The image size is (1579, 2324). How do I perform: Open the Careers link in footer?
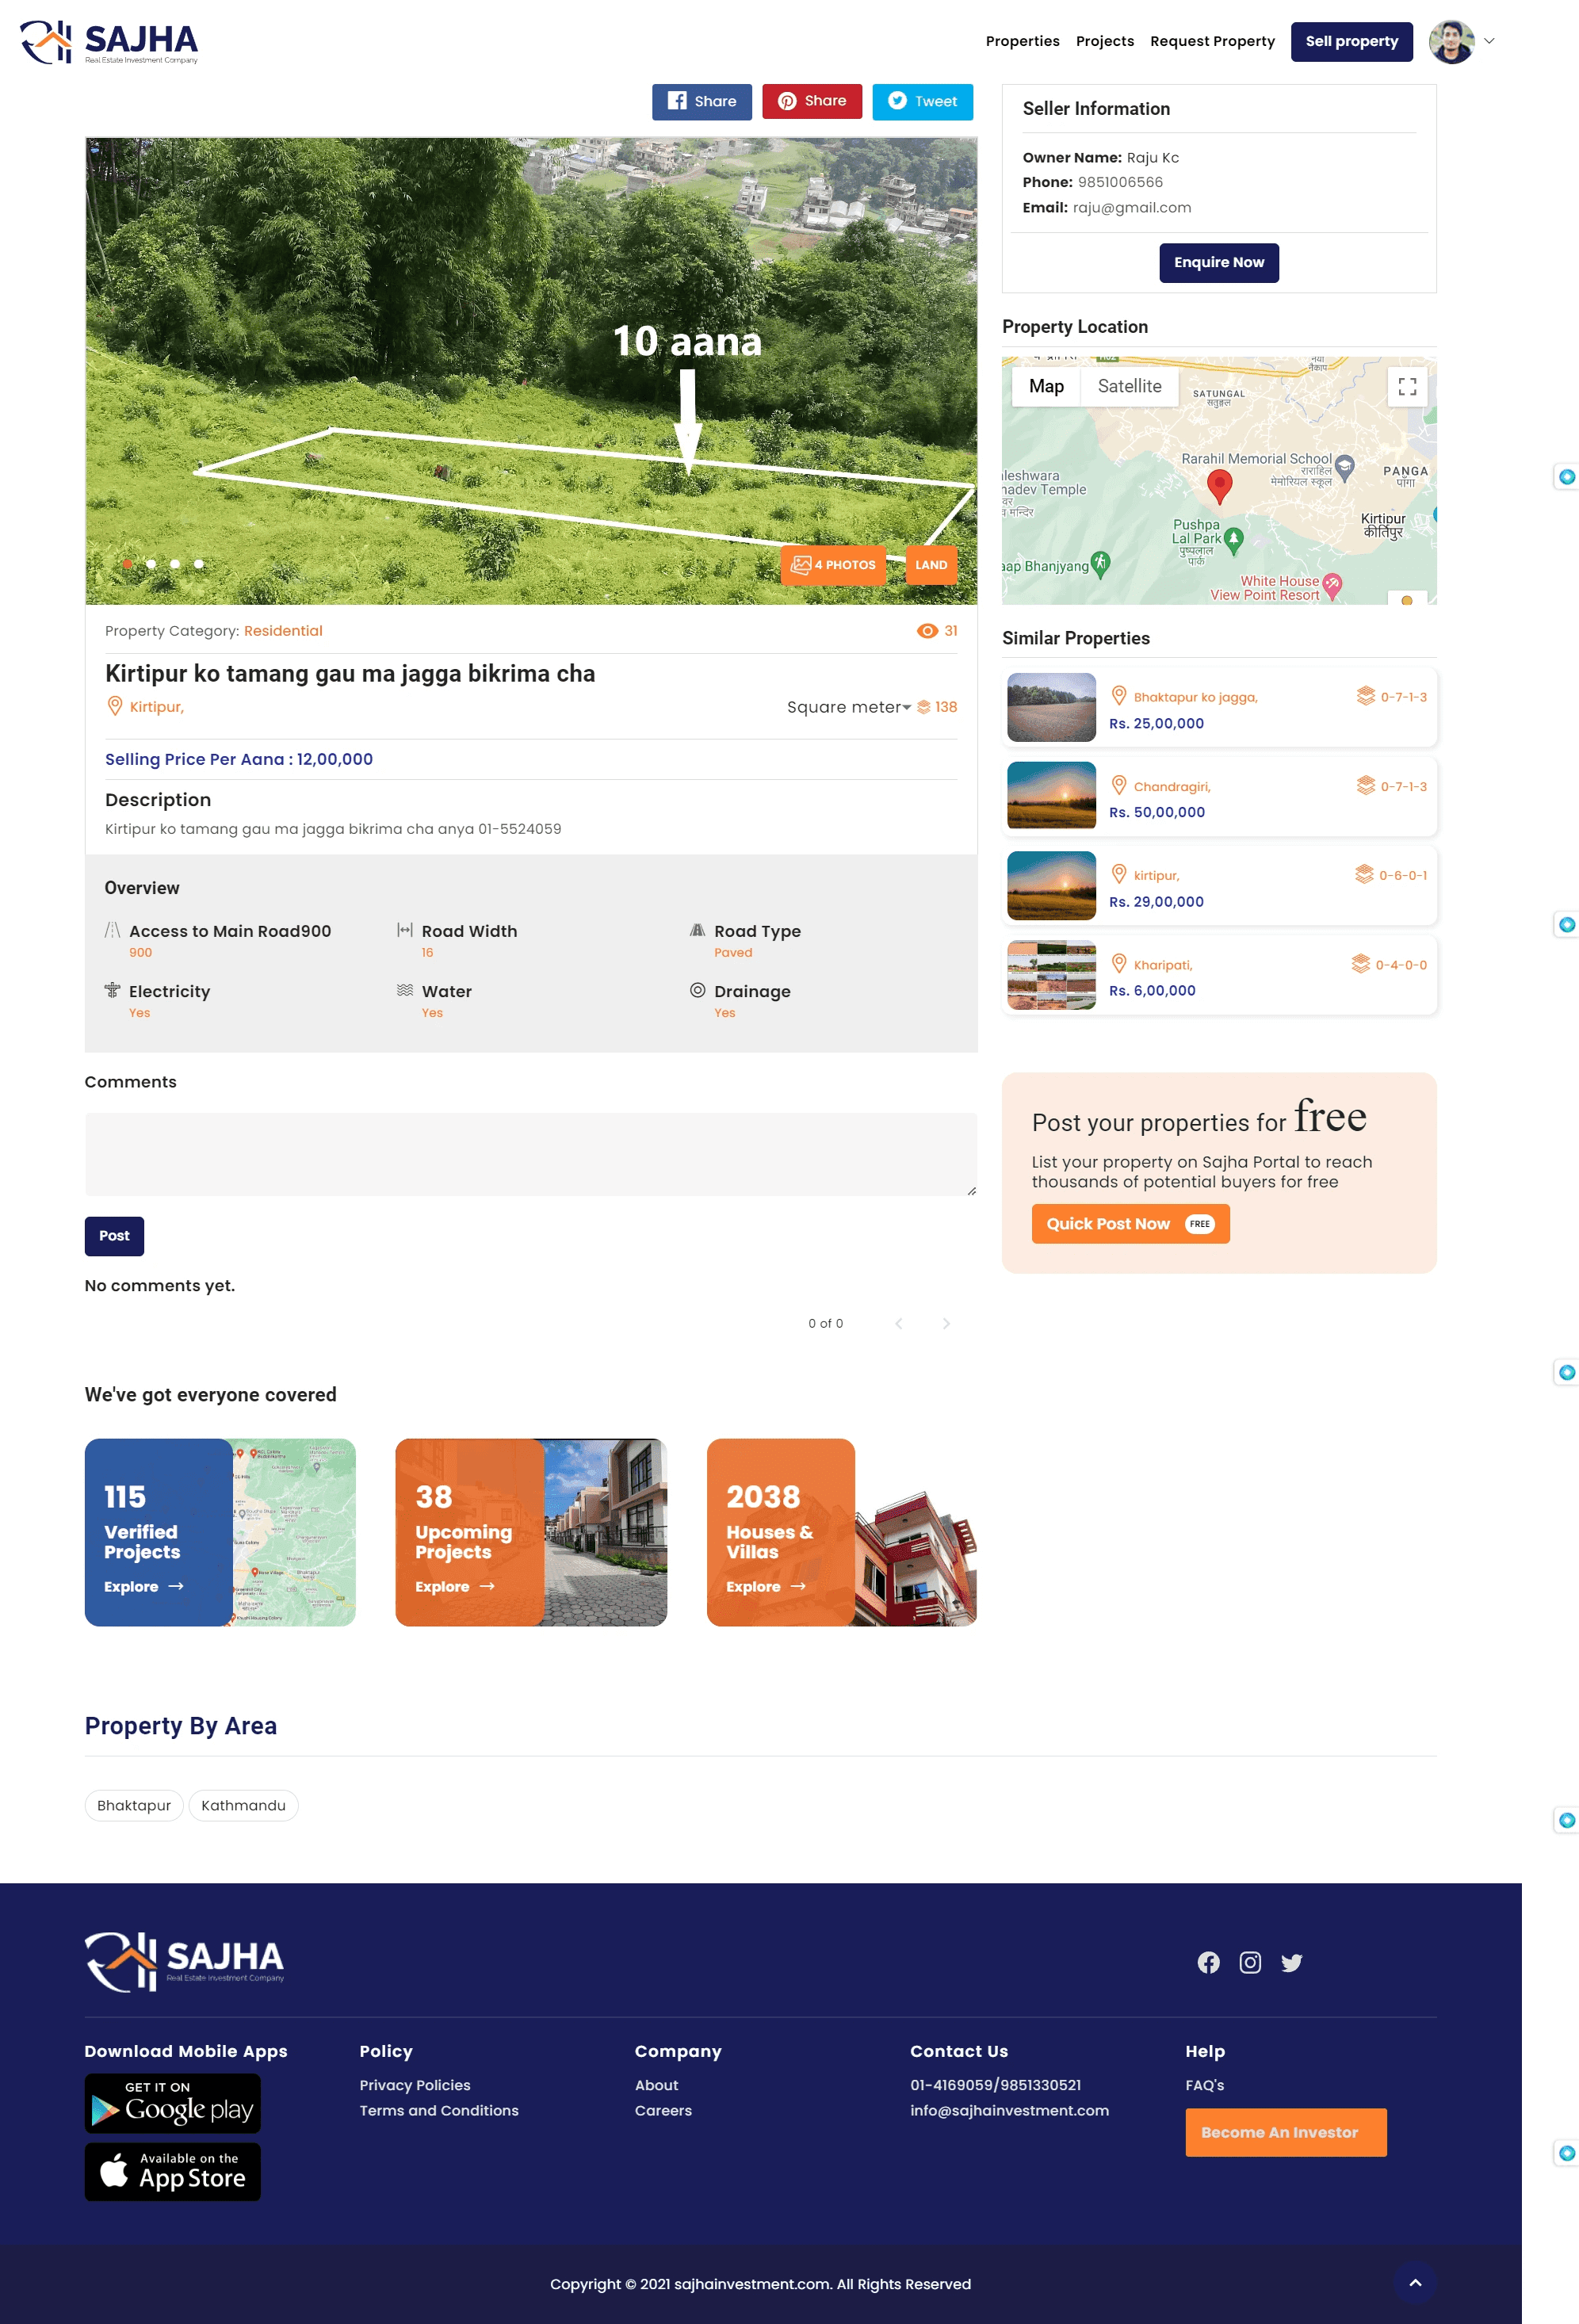click(x=663, y=2111)
